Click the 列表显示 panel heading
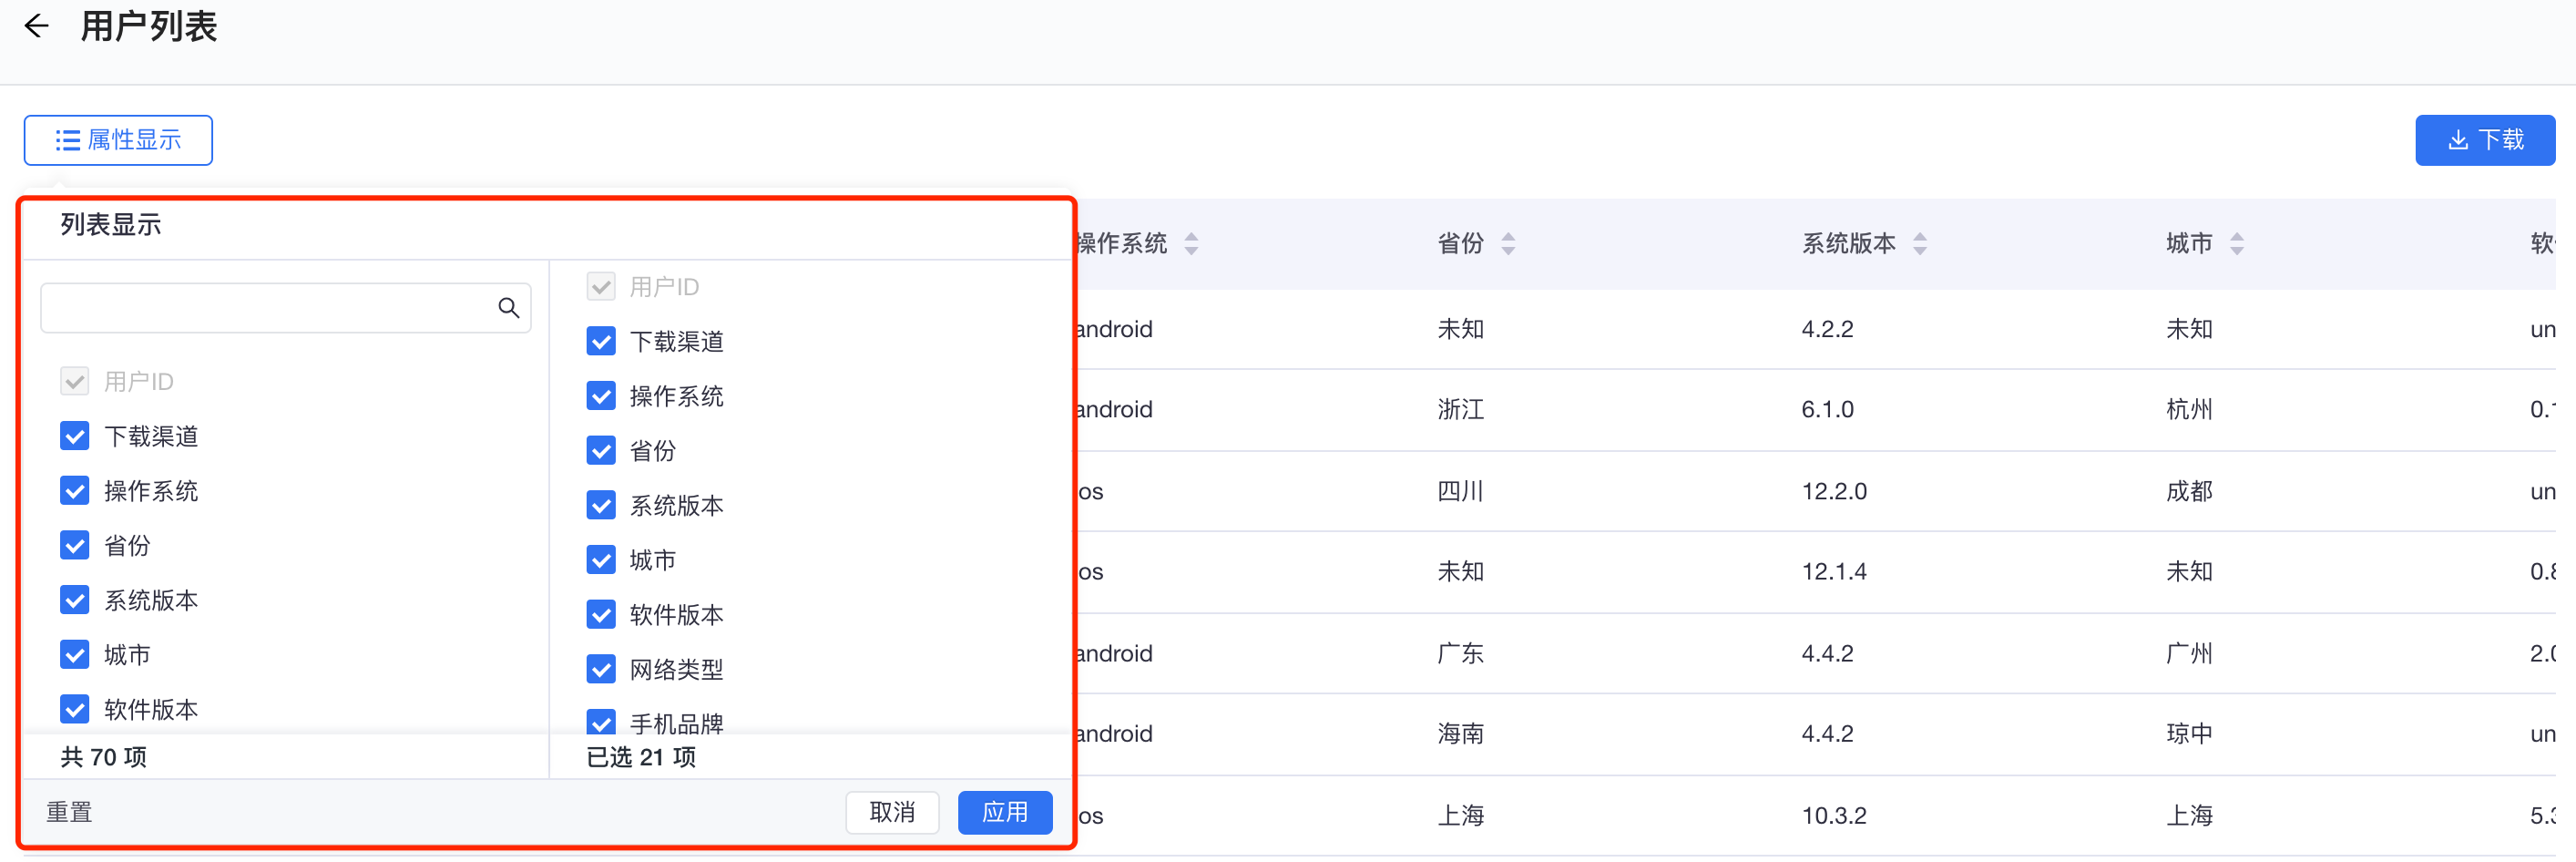The width and height of the screenshot is (2576, 862). (x=111, y=225)
